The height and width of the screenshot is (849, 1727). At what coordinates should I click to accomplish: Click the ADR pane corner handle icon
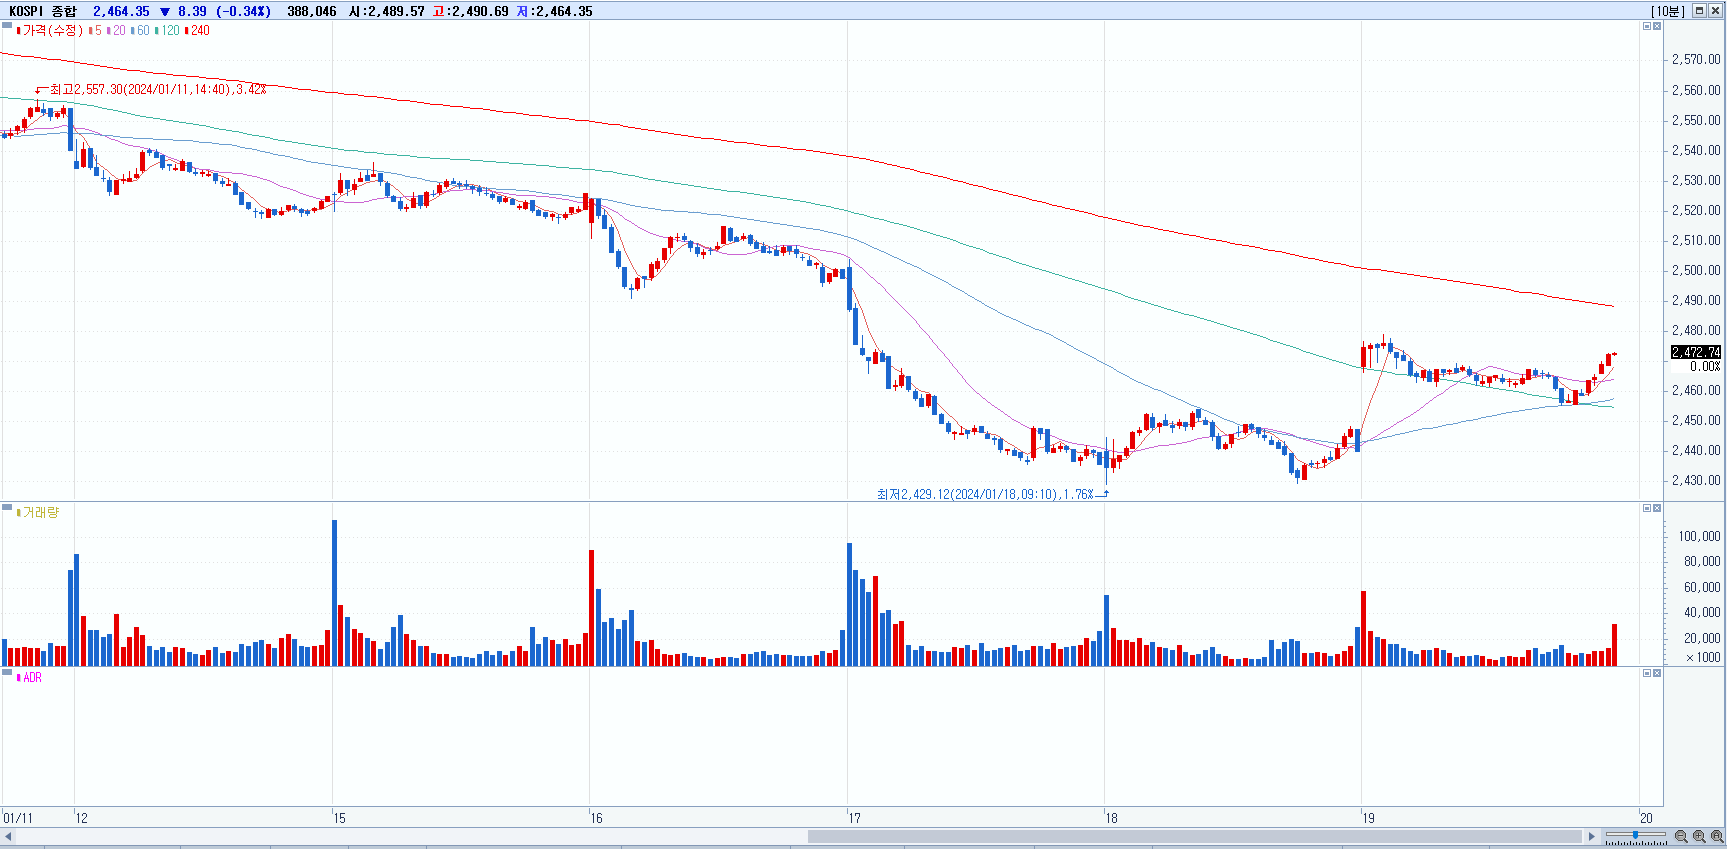click(x=7, y=673)
